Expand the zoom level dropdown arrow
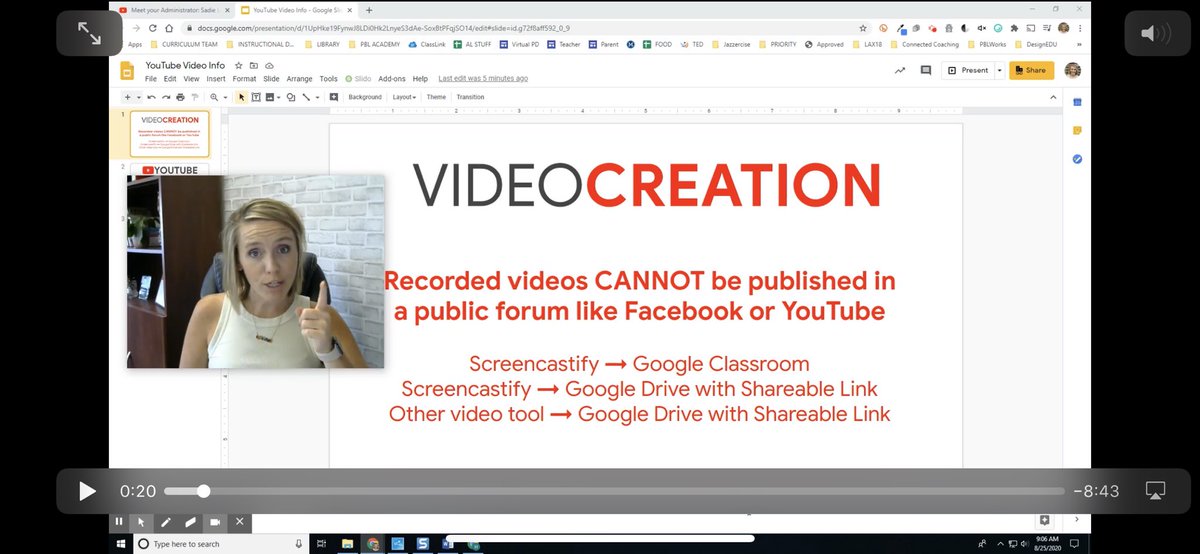Screen dimensions: 1200x554 click(x=224, y=97)
